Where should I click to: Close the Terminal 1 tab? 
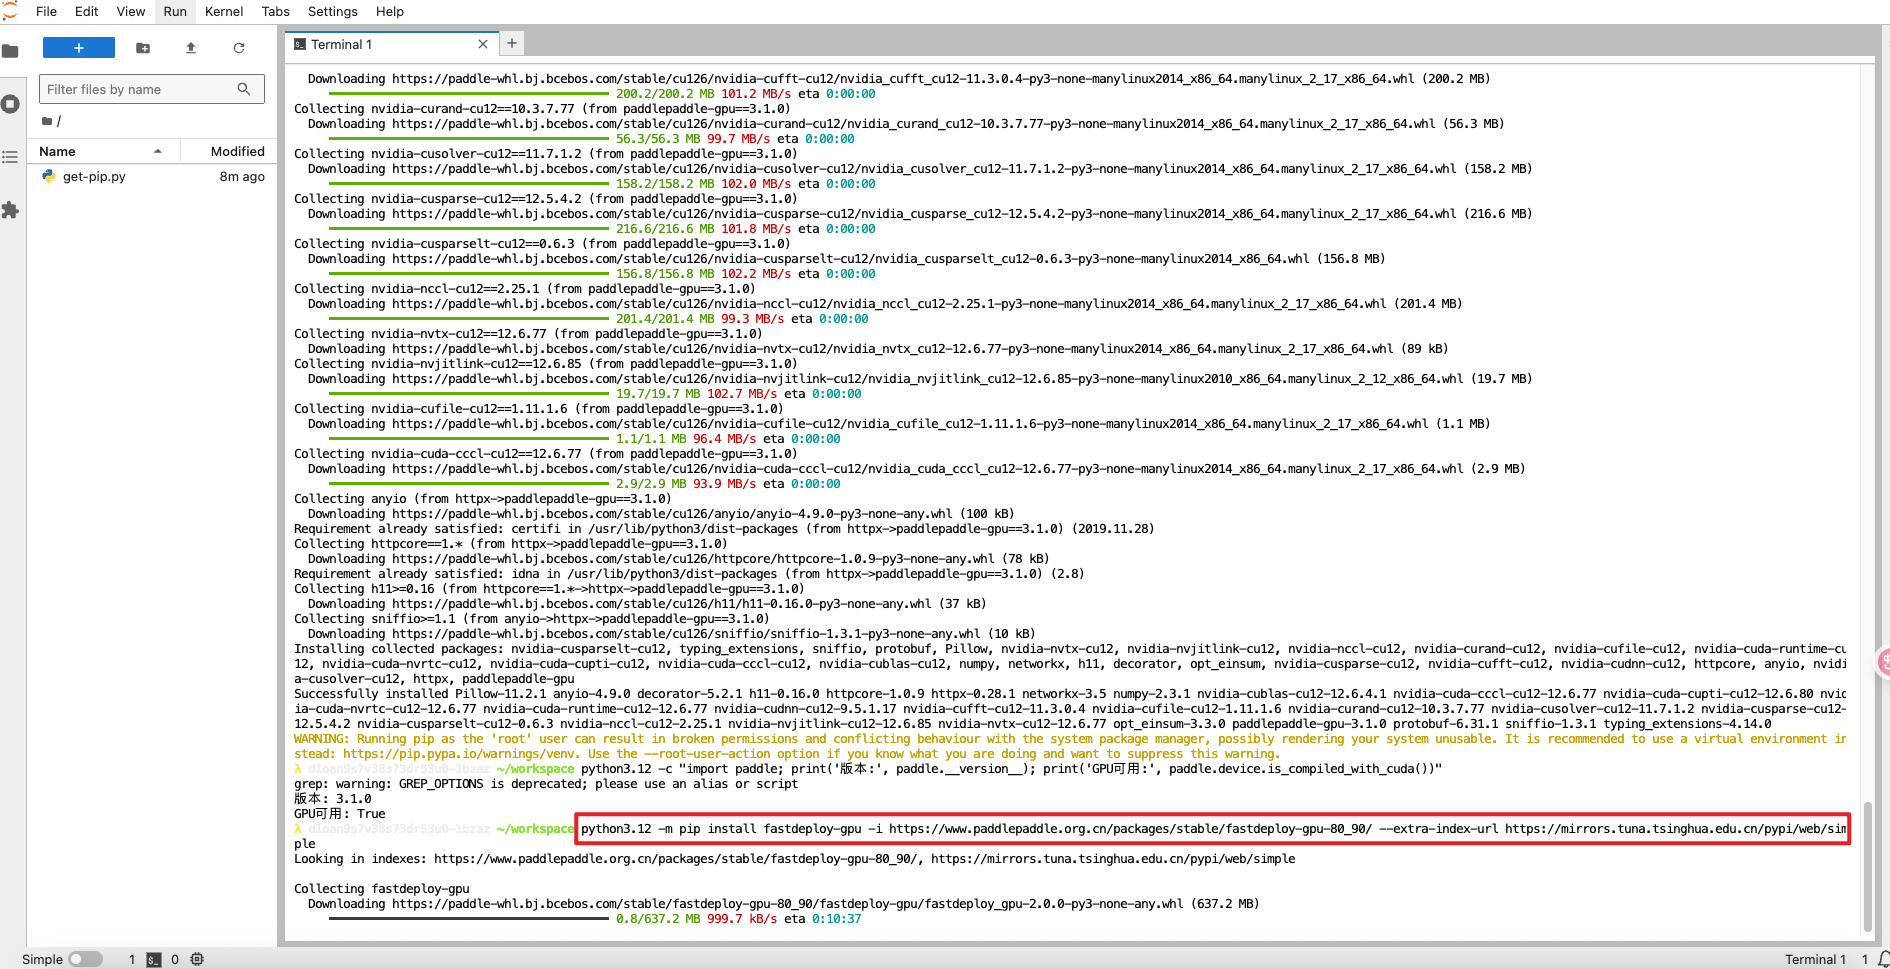[483, 44]
